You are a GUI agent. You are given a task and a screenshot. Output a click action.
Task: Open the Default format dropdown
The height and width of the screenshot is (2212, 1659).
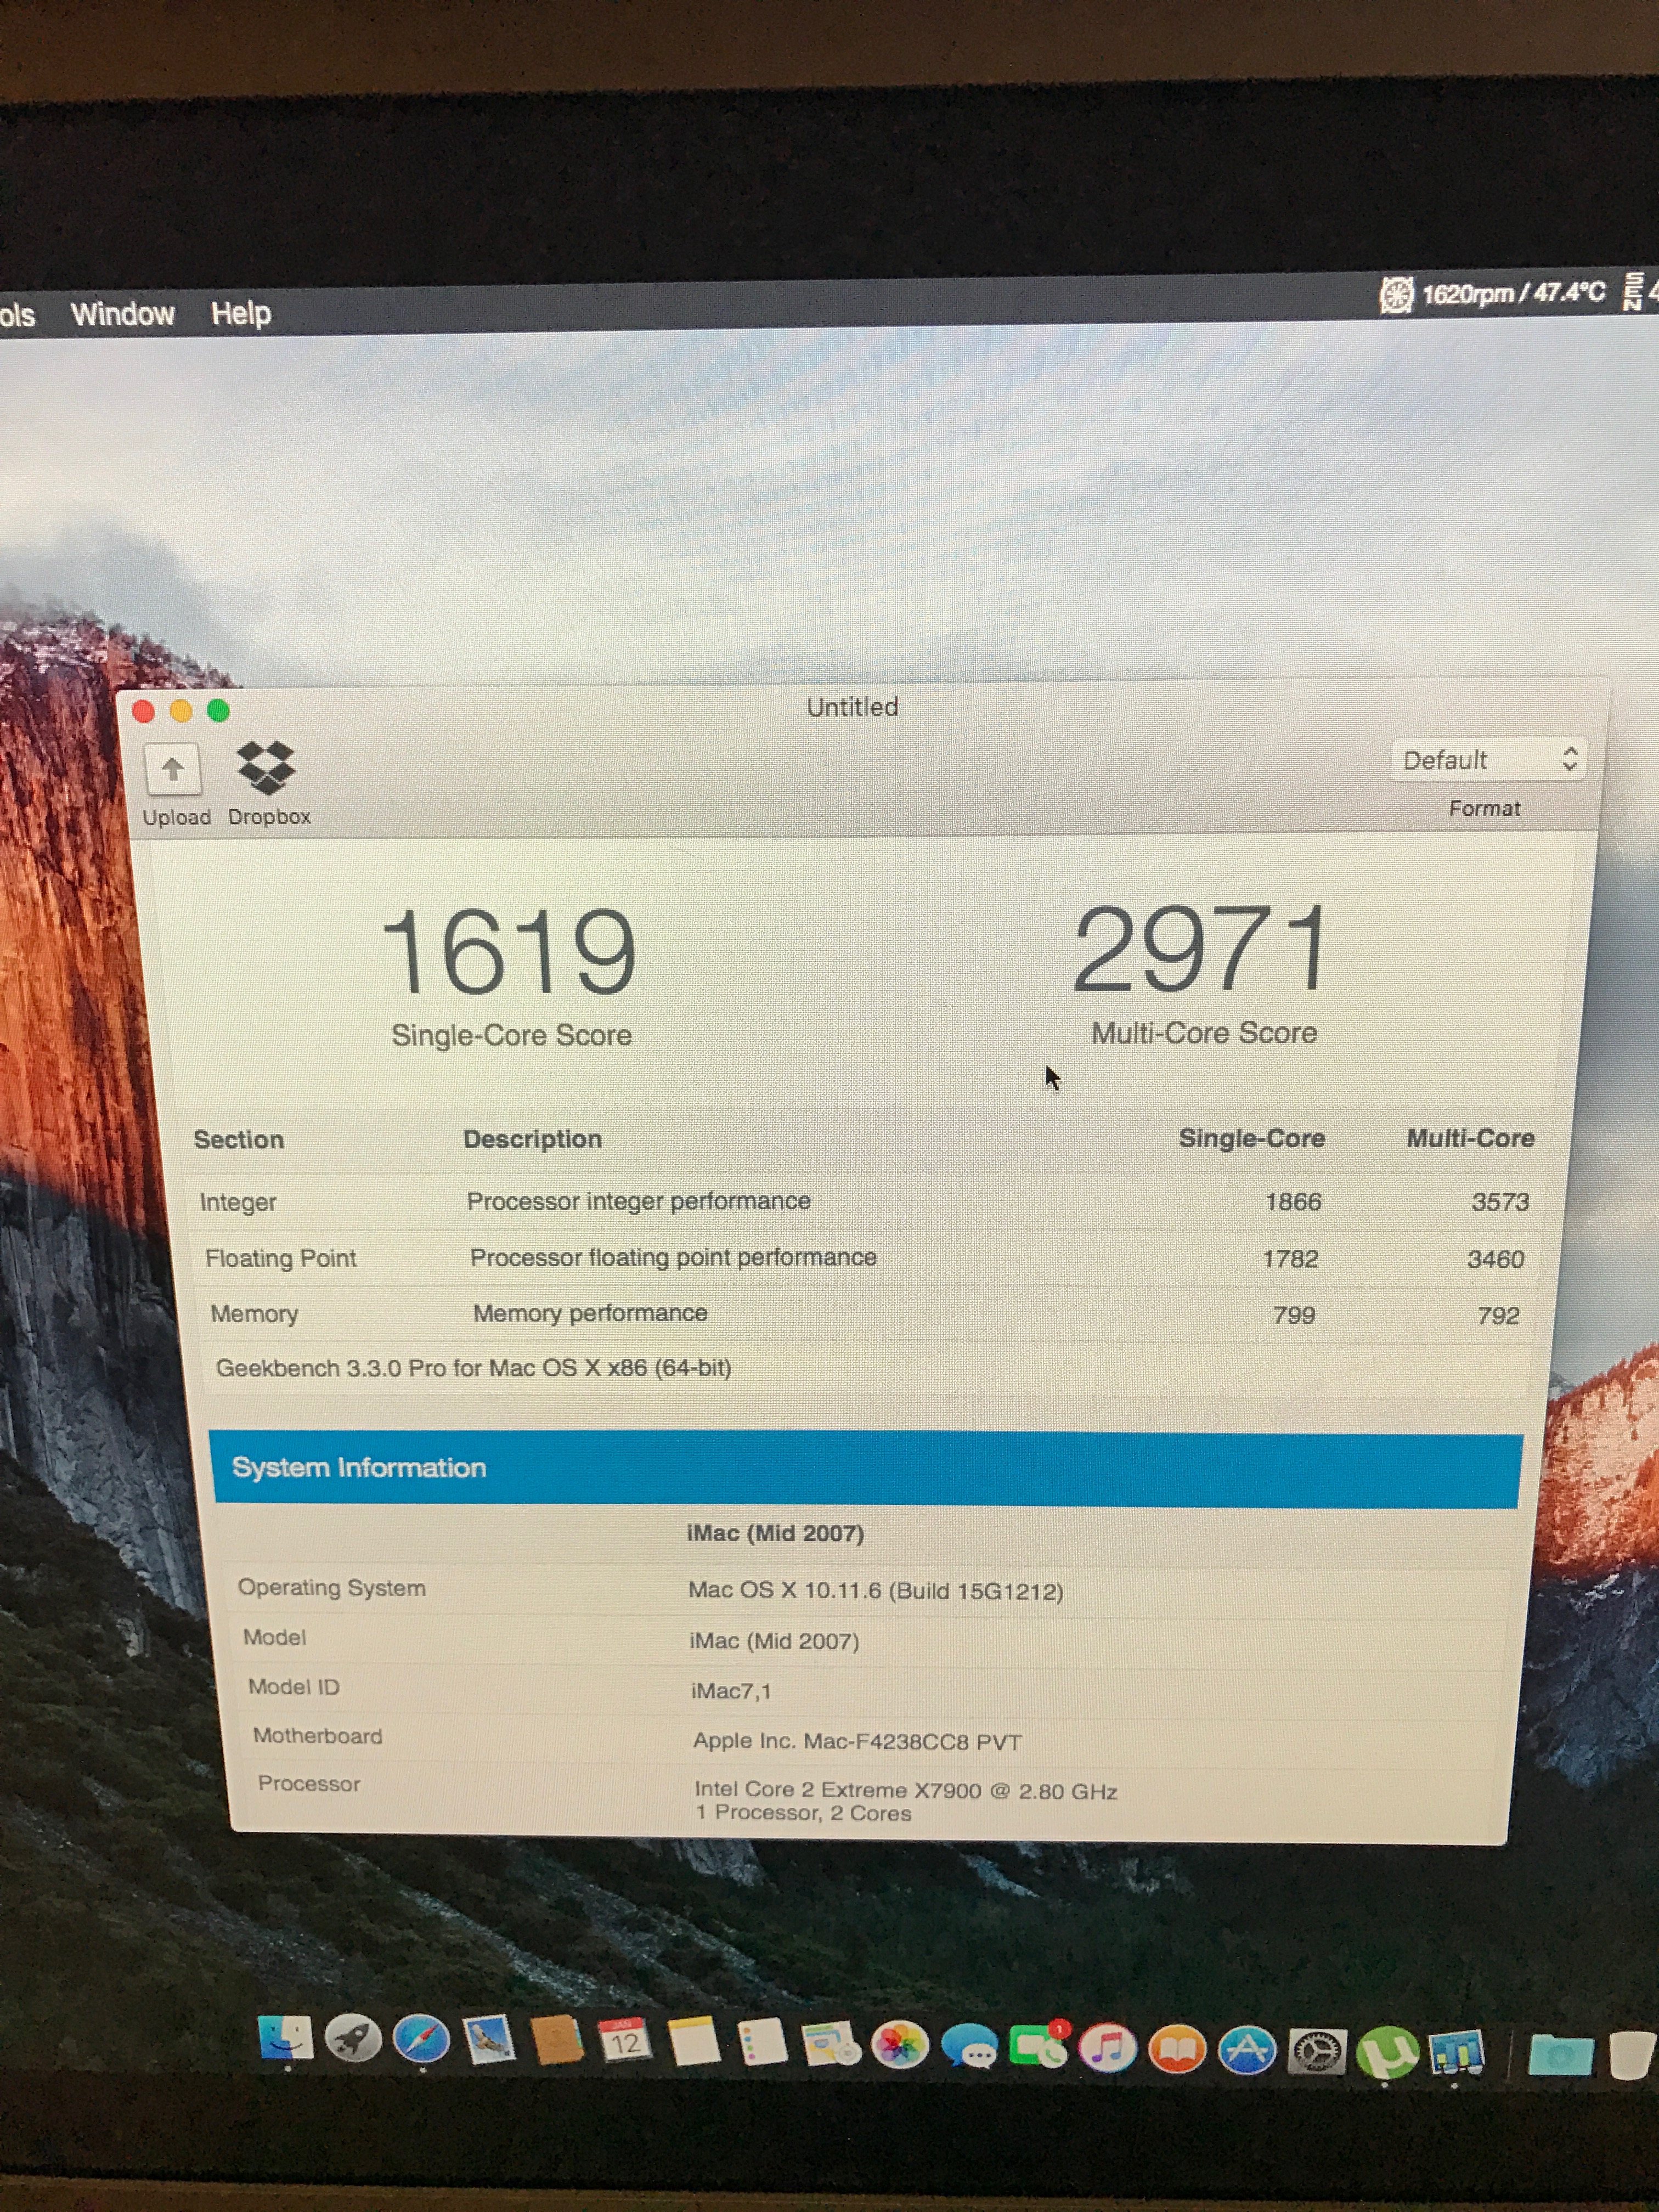[1488, 760]
